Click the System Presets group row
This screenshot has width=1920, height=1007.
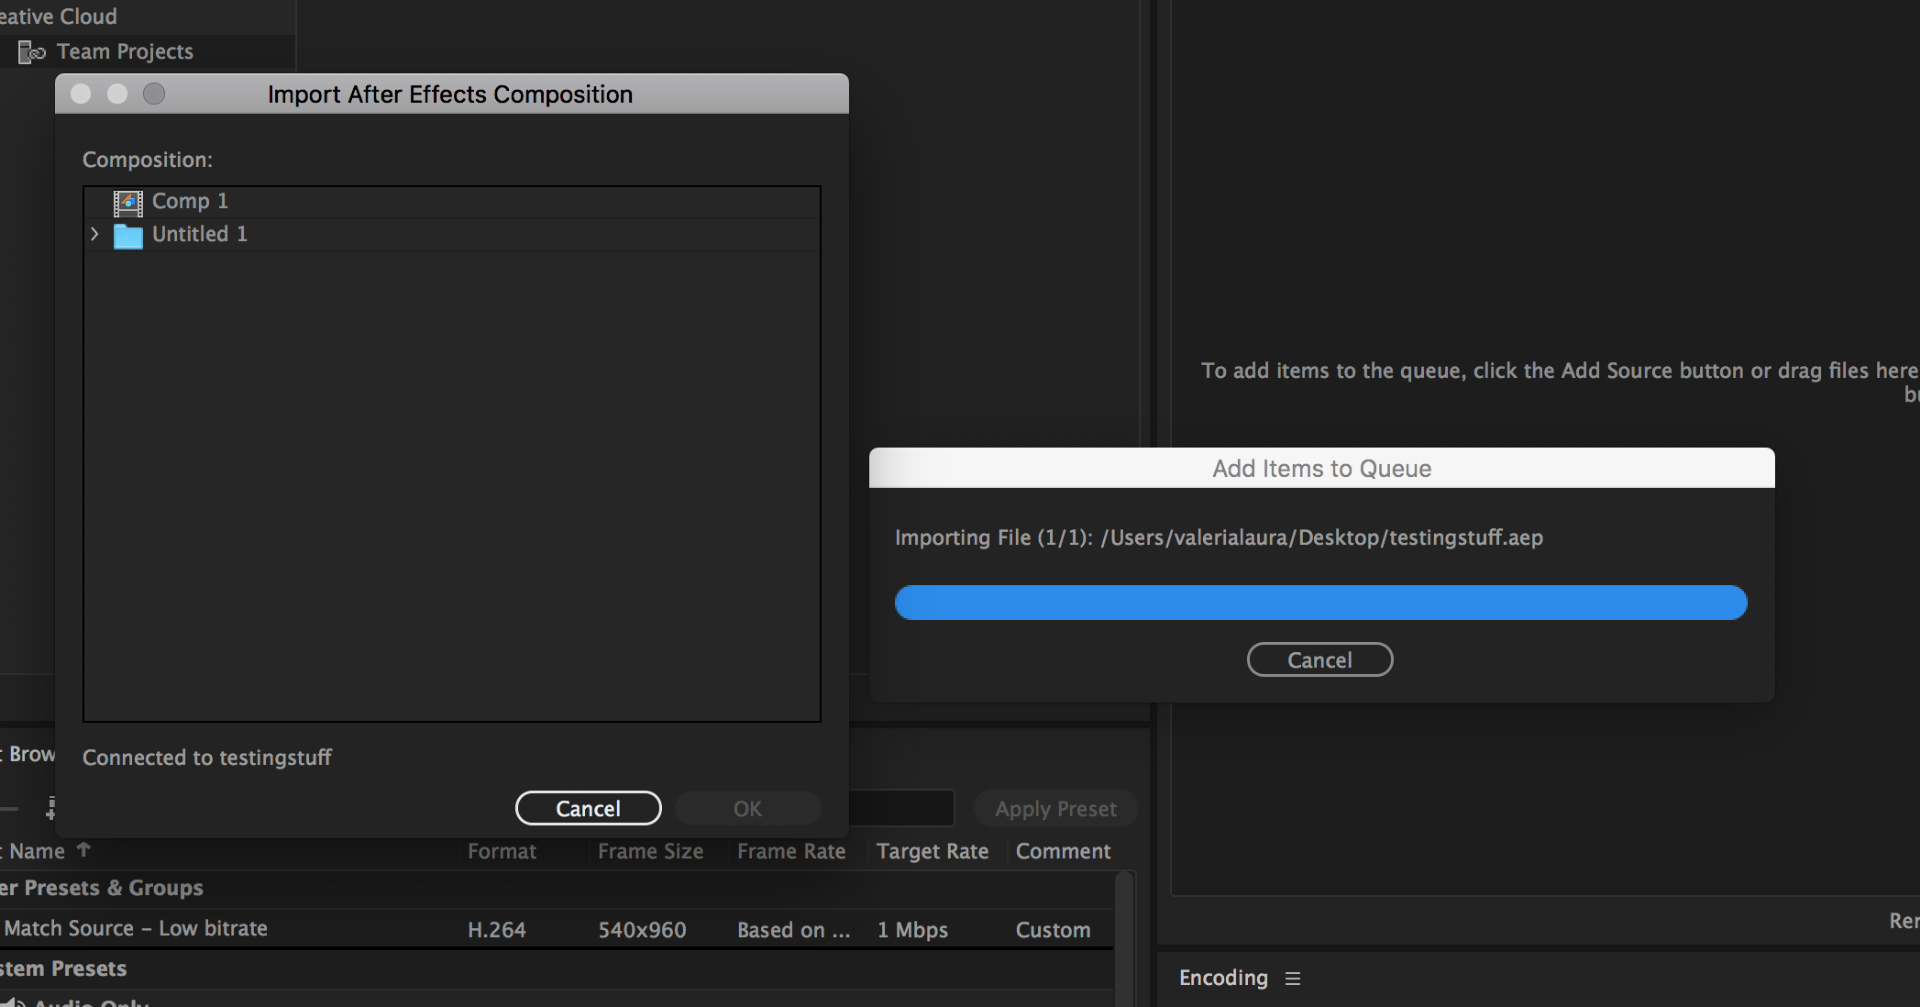(555, 969)
